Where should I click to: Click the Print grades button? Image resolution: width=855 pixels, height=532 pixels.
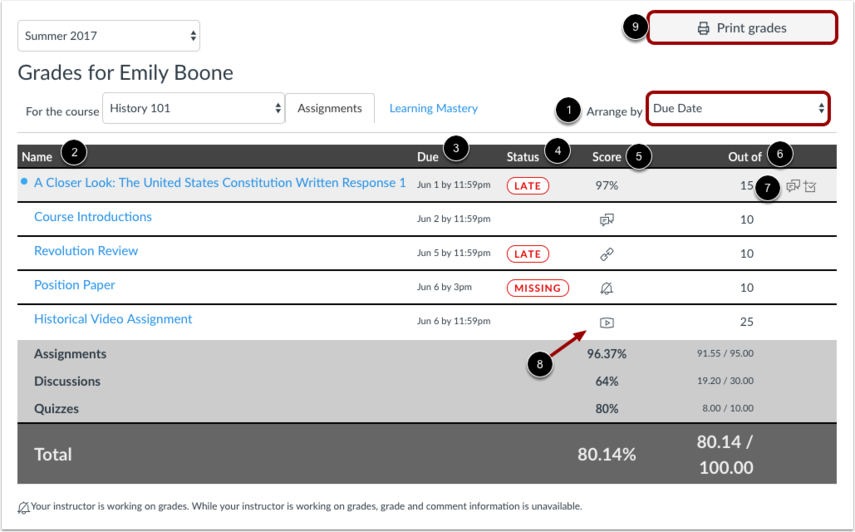[x=742, y=28]
